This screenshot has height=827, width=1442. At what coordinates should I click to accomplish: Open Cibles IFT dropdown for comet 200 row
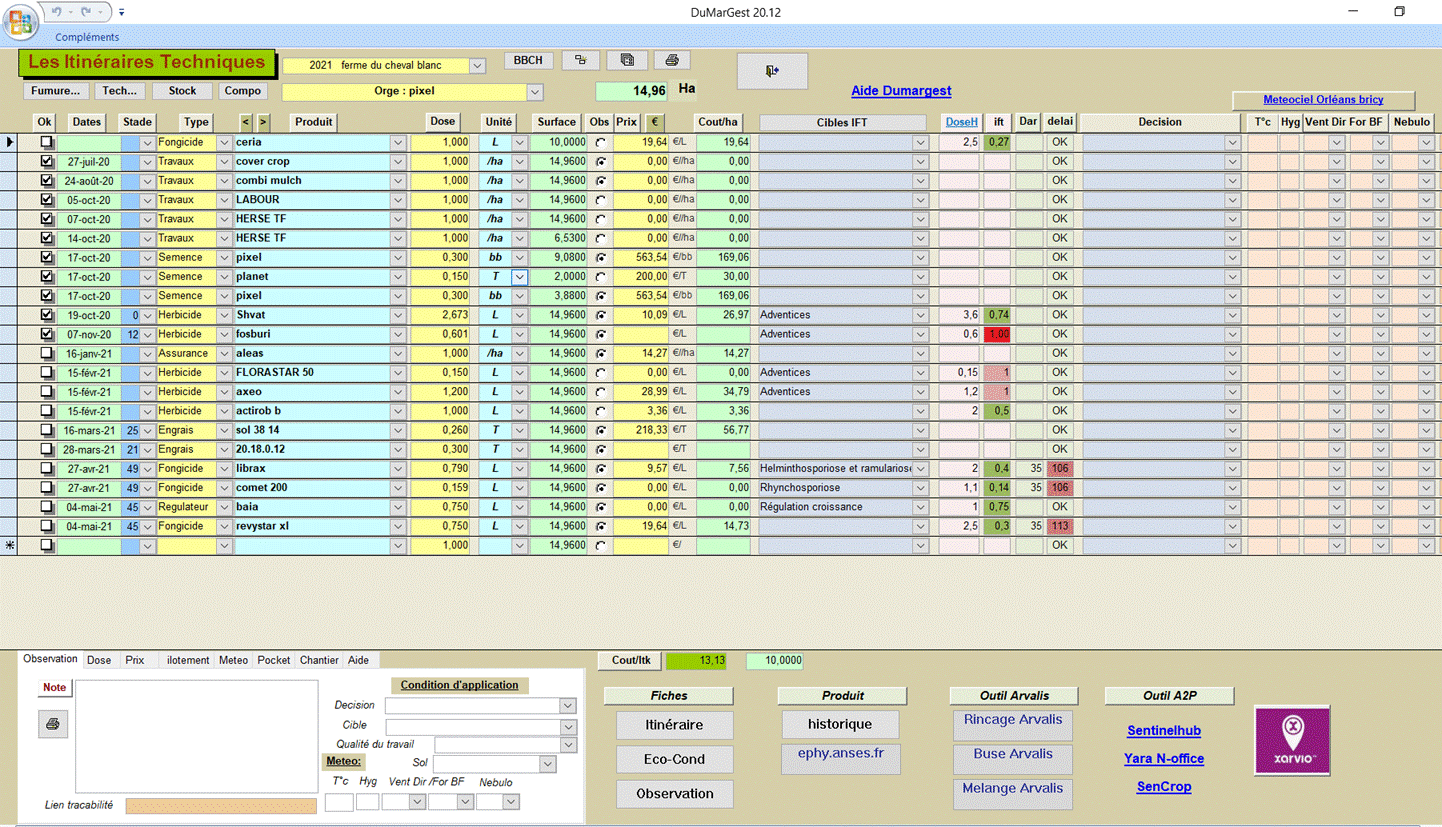(x=920, y=488)
